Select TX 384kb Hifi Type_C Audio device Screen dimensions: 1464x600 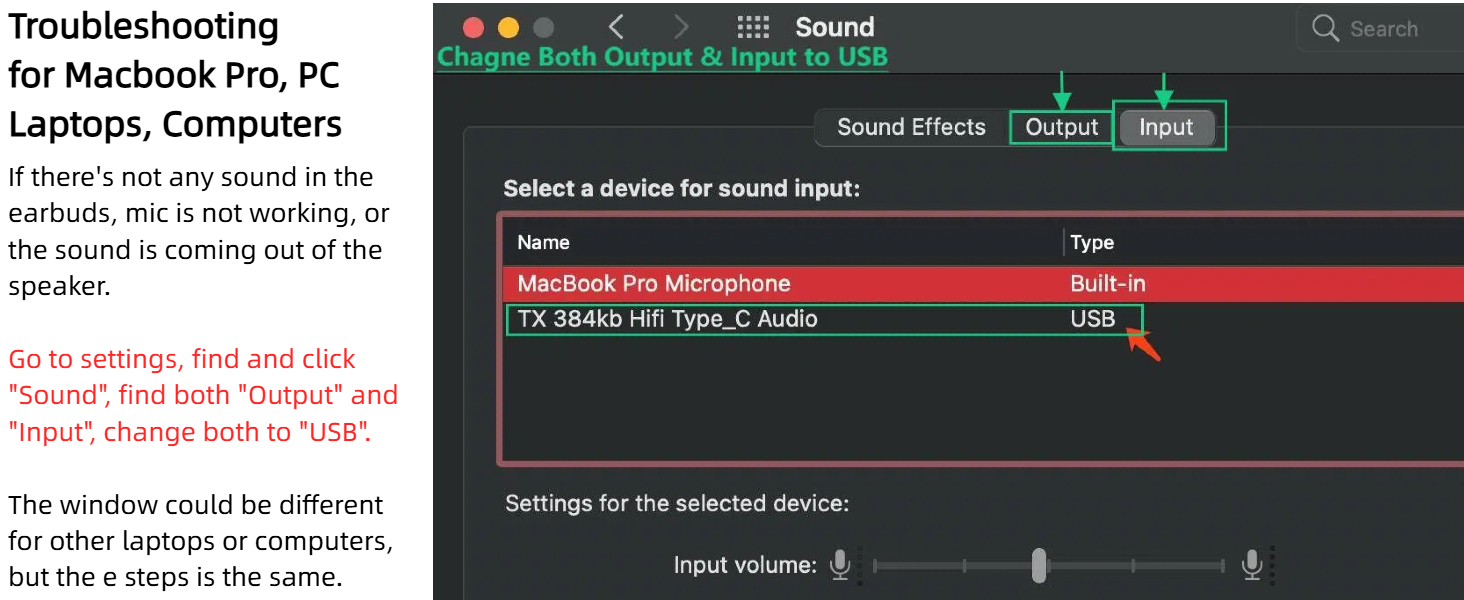668,319
